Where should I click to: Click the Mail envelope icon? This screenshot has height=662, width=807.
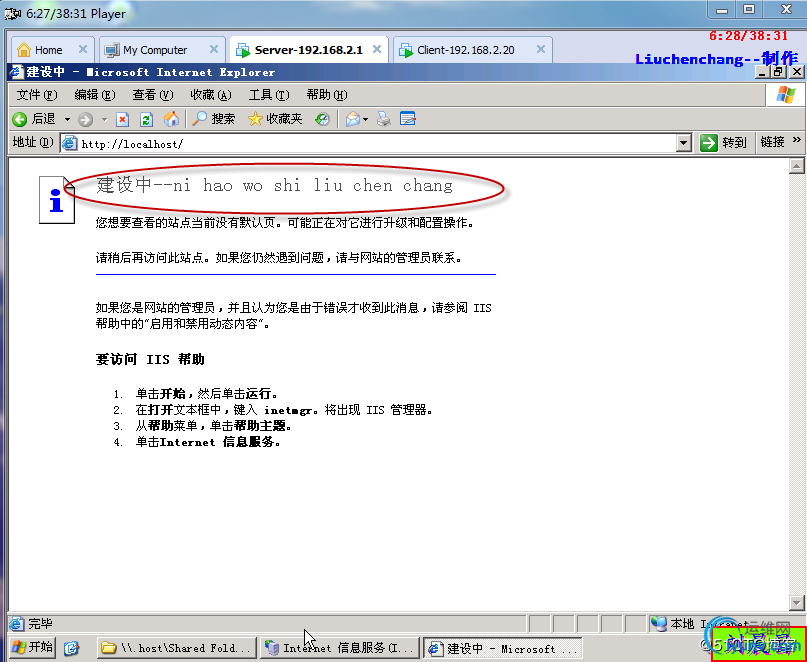(353, 119)
